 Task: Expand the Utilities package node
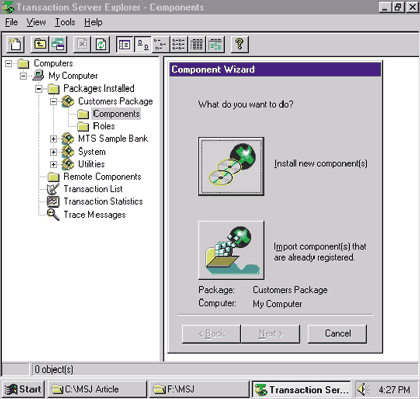(53, 164)
